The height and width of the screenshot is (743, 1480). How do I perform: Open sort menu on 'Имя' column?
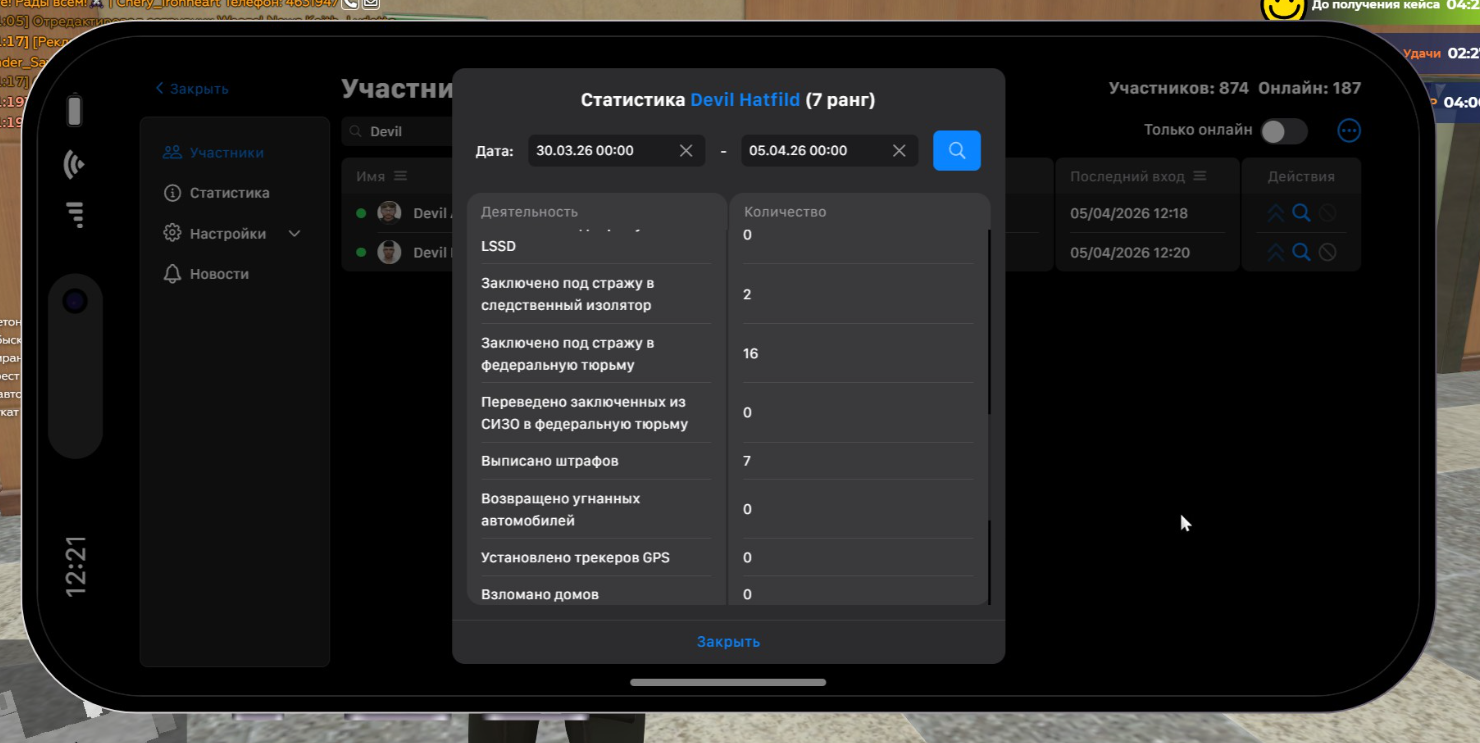[400, 177]
